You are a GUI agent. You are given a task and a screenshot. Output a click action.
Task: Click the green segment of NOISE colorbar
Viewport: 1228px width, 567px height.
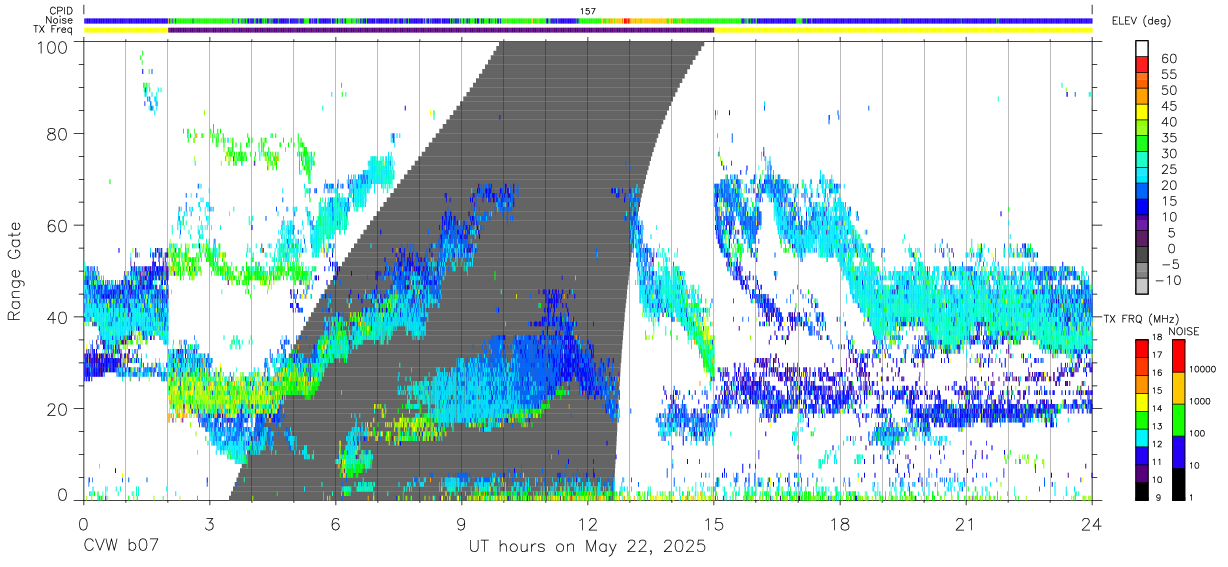[1179, 418]
